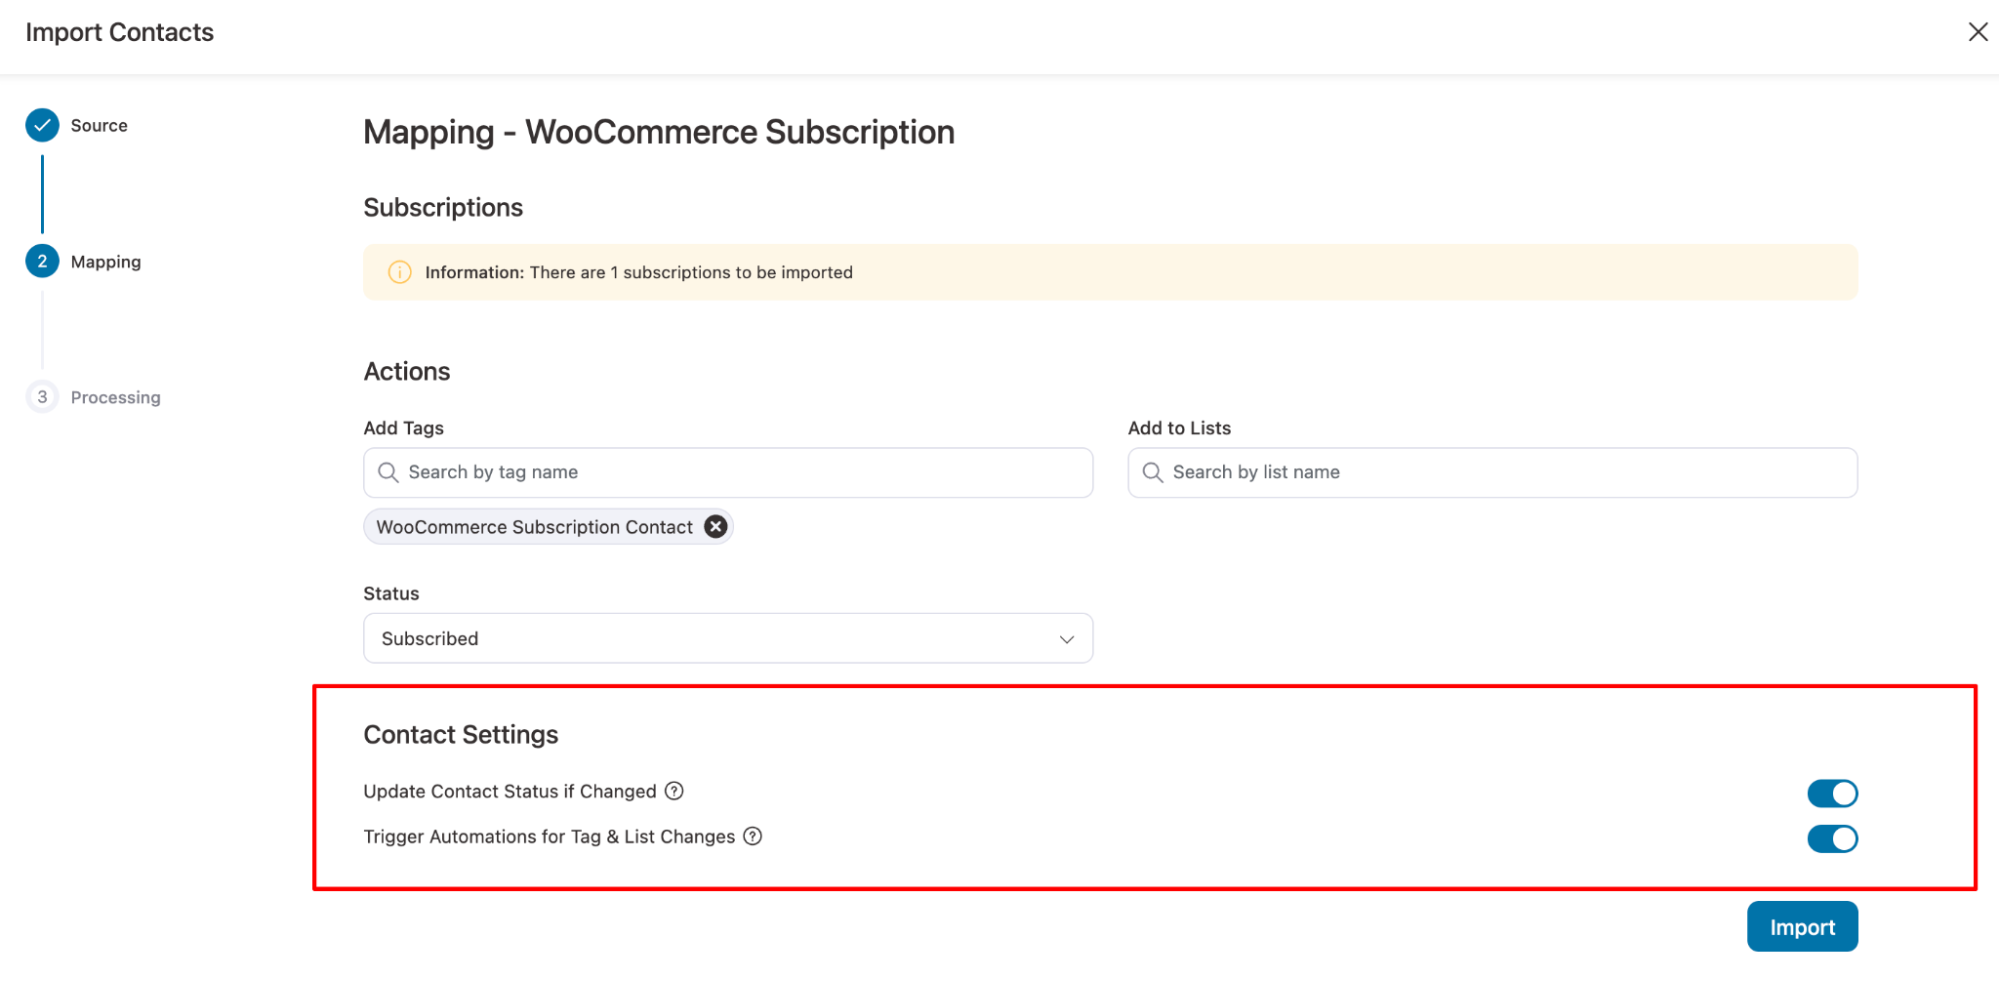Click the Source step checkmark icon
The image size is (1999, 997).
[x=42, y=125]
